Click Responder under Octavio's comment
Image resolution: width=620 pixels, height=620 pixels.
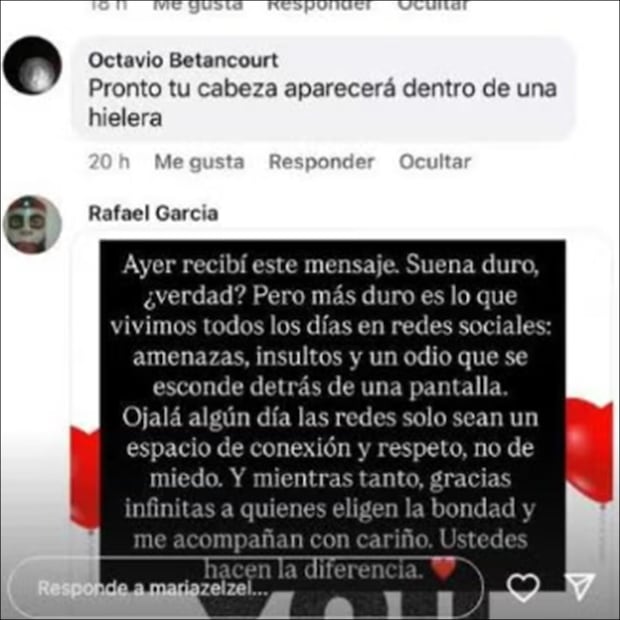(321, 162)
